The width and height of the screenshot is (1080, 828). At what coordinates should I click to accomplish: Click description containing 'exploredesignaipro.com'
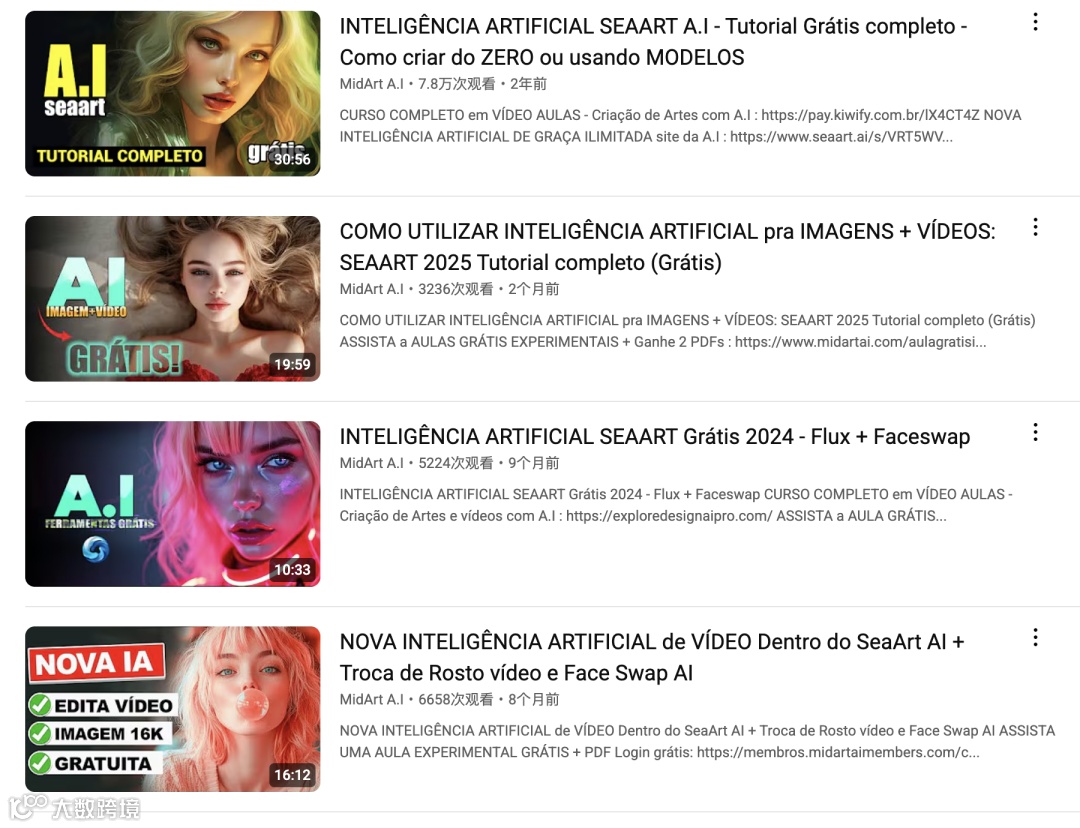point(676,505)
